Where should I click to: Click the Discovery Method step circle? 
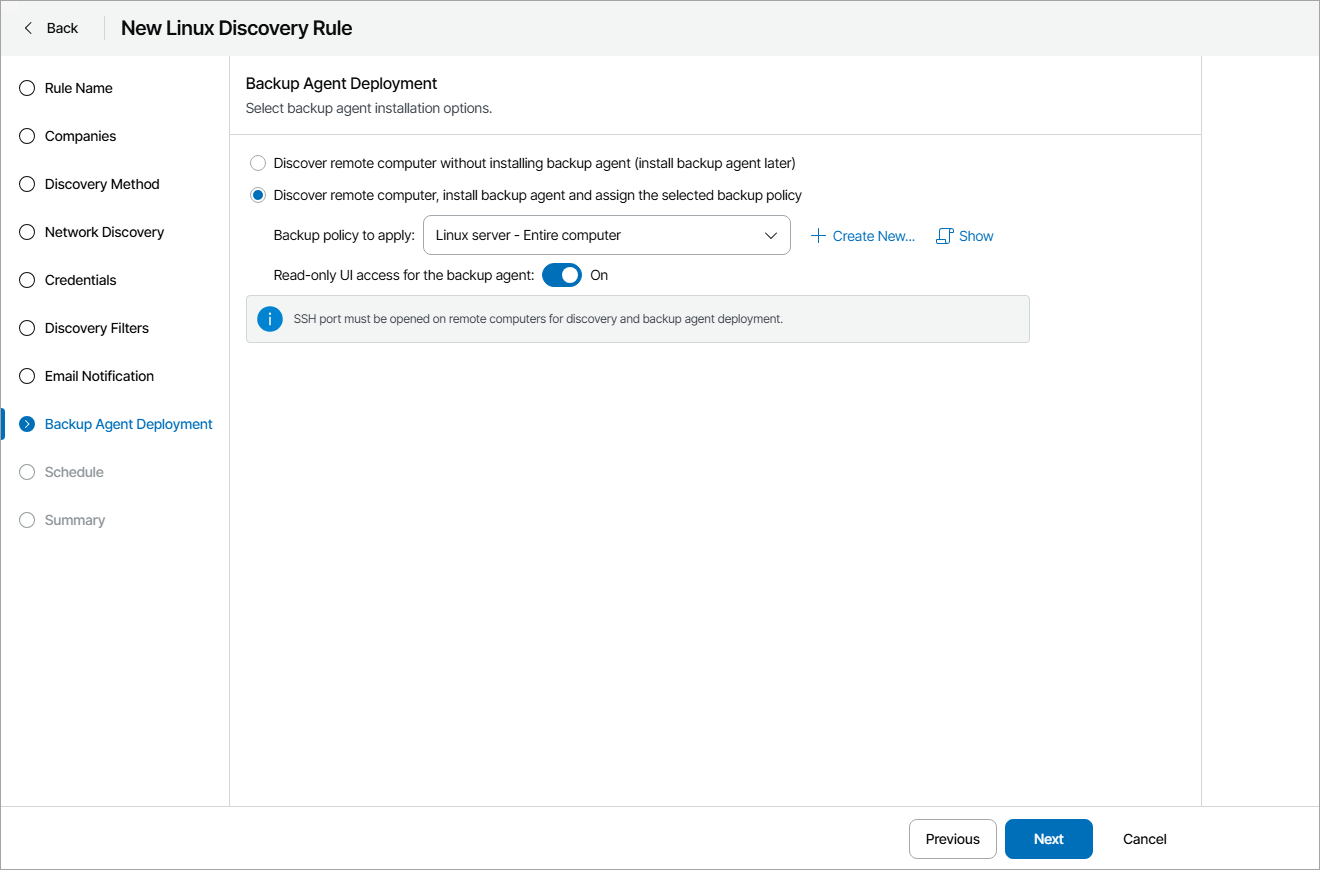click(x=26, y=184)
